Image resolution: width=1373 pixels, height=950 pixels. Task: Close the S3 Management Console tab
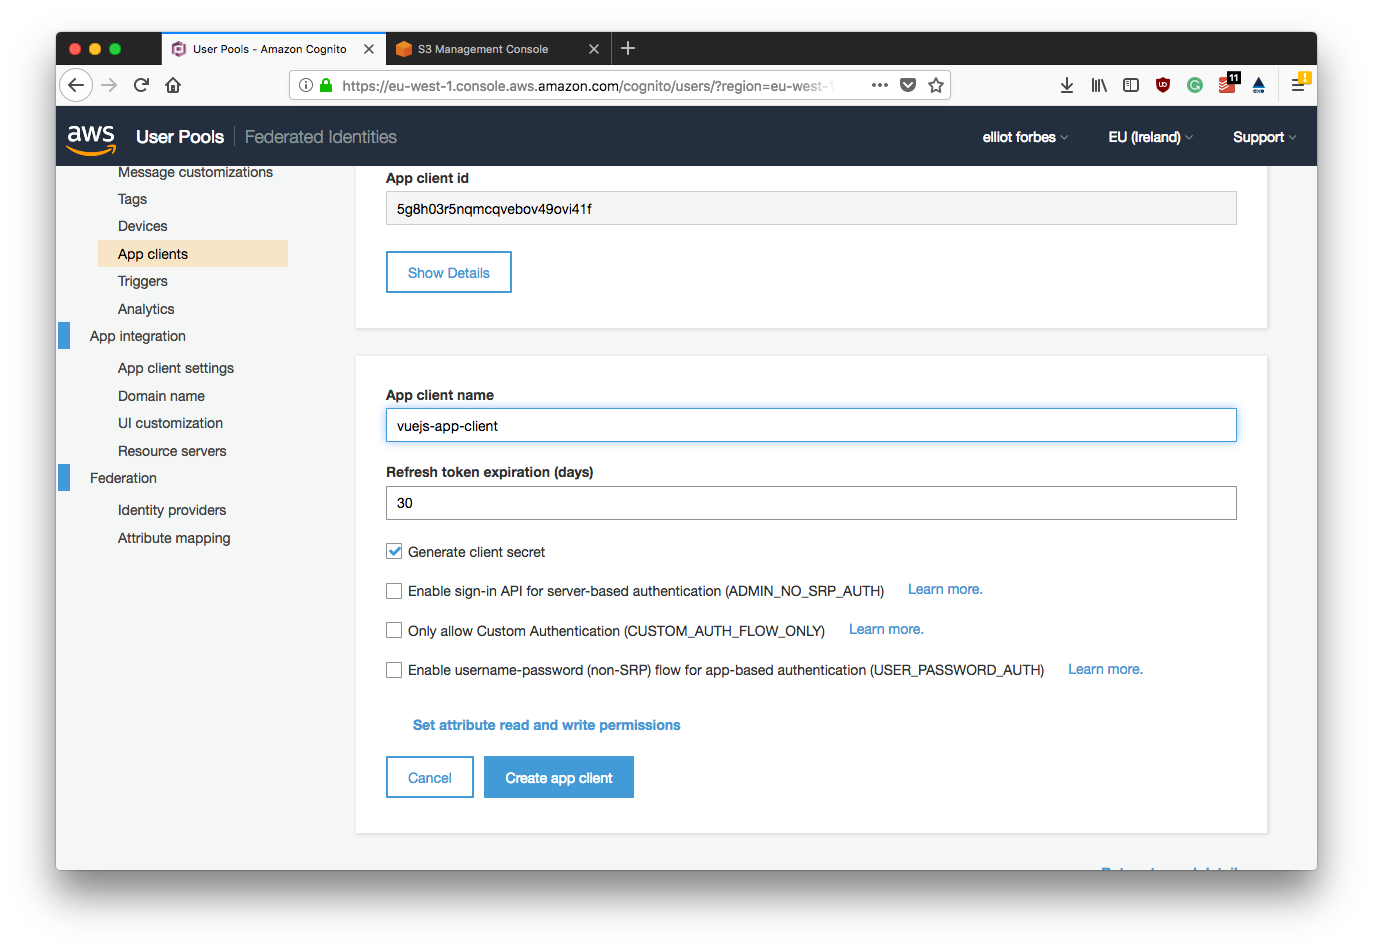click(x=594, y=49)
